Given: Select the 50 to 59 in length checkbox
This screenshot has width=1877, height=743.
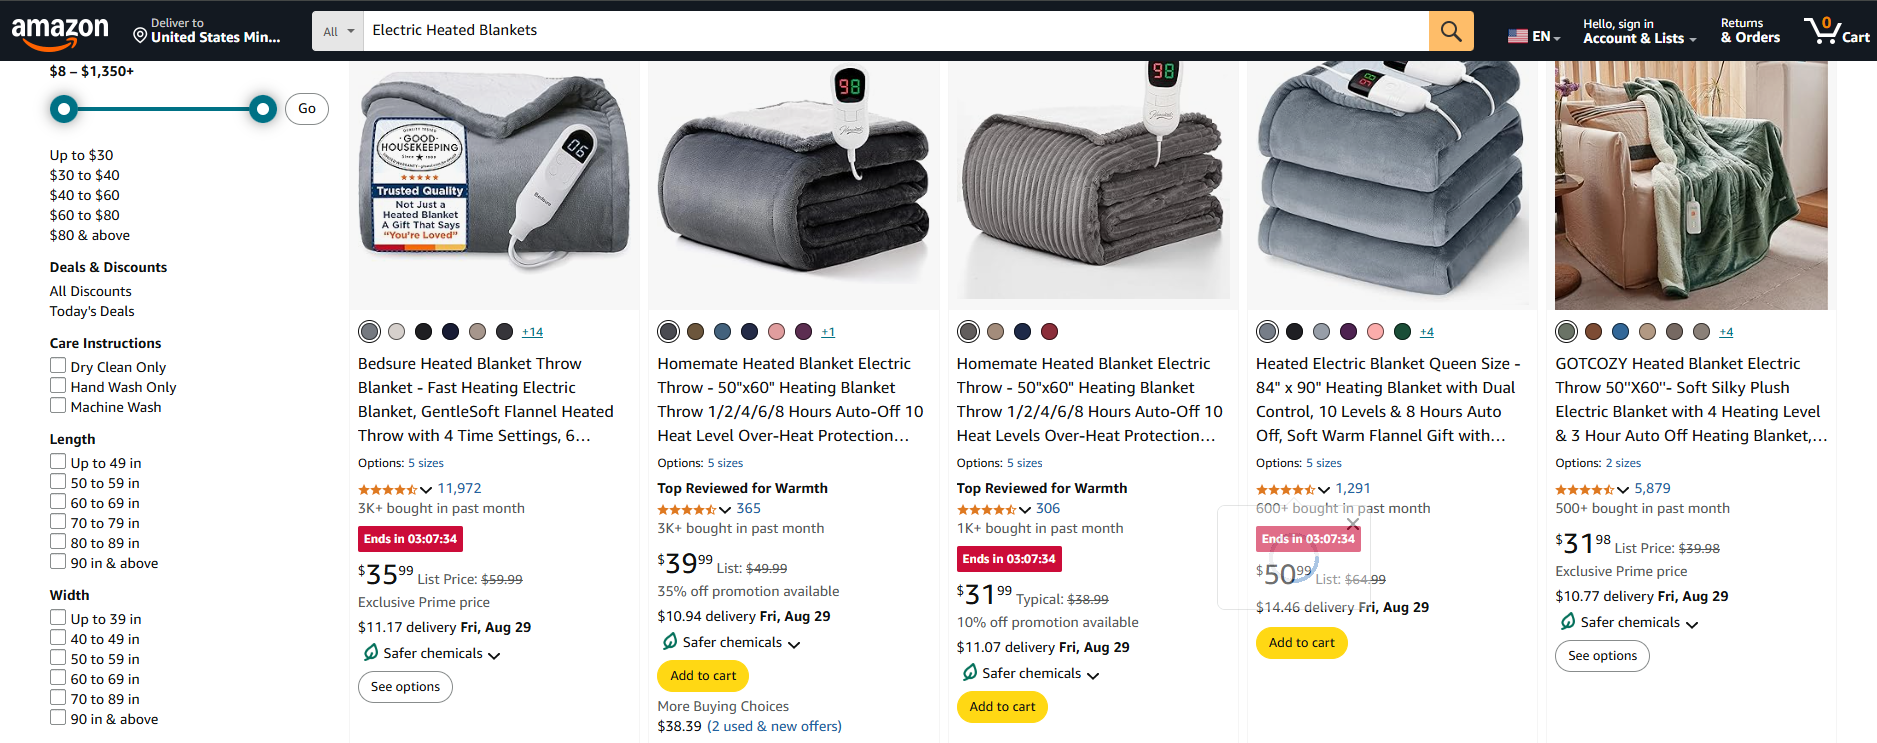Looking at the screenshot, I should click(58, 481).
